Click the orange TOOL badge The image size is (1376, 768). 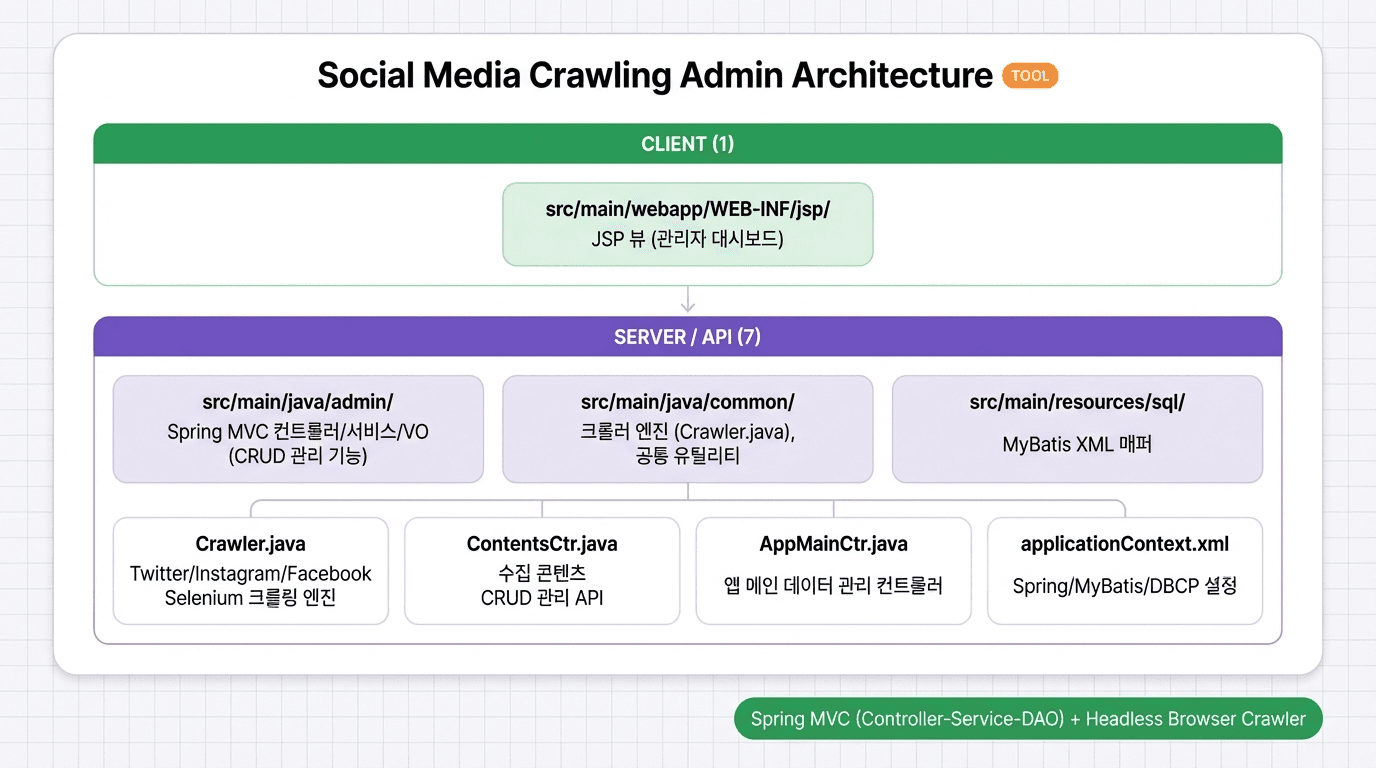tap(1029, 75)
